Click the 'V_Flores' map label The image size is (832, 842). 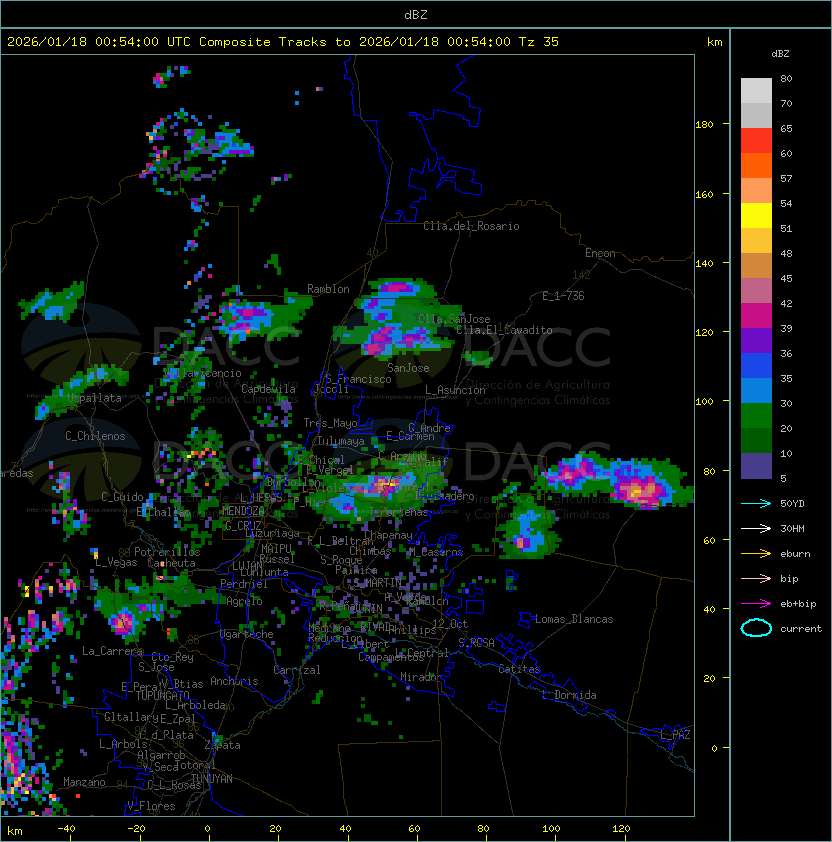151,806
